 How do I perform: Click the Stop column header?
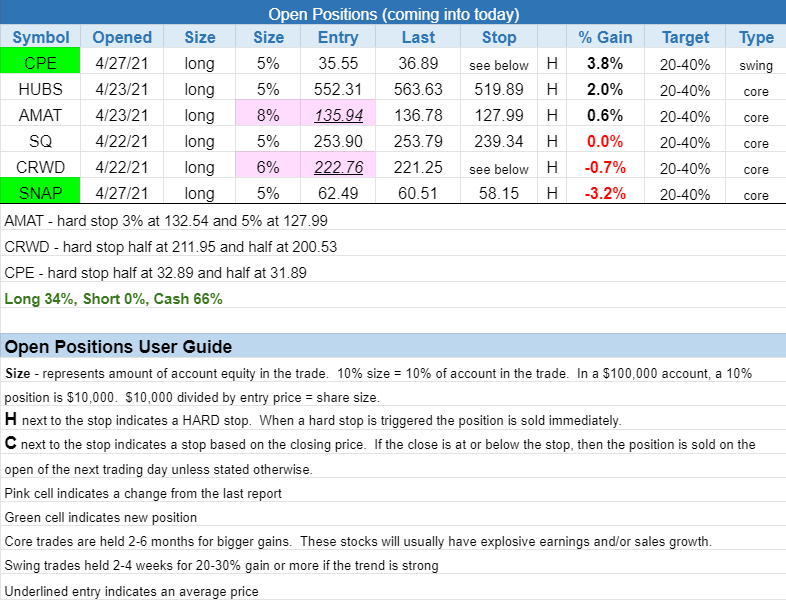(x=499, y=37)
